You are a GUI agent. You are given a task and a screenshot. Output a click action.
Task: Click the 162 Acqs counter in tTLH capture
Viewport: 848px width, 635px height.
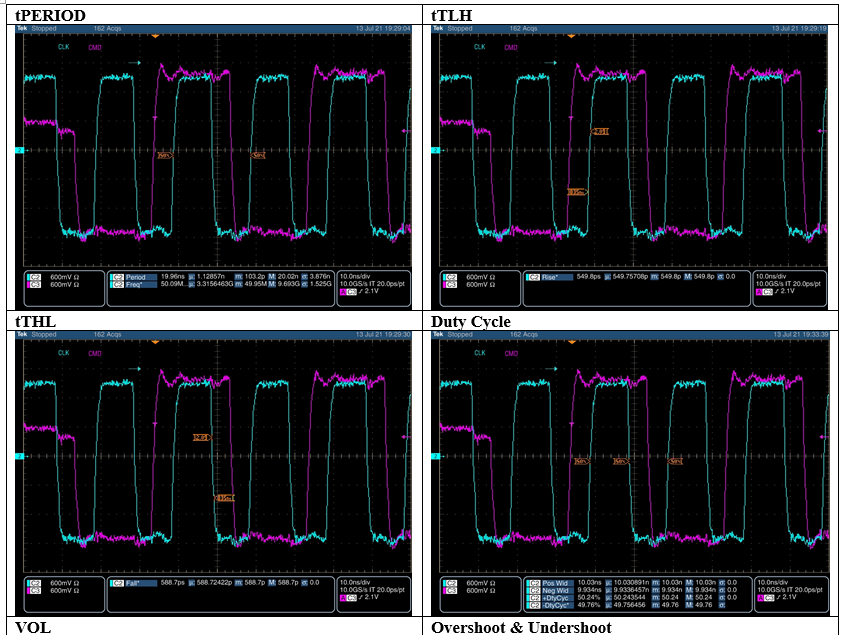click(x=522, y=28)
